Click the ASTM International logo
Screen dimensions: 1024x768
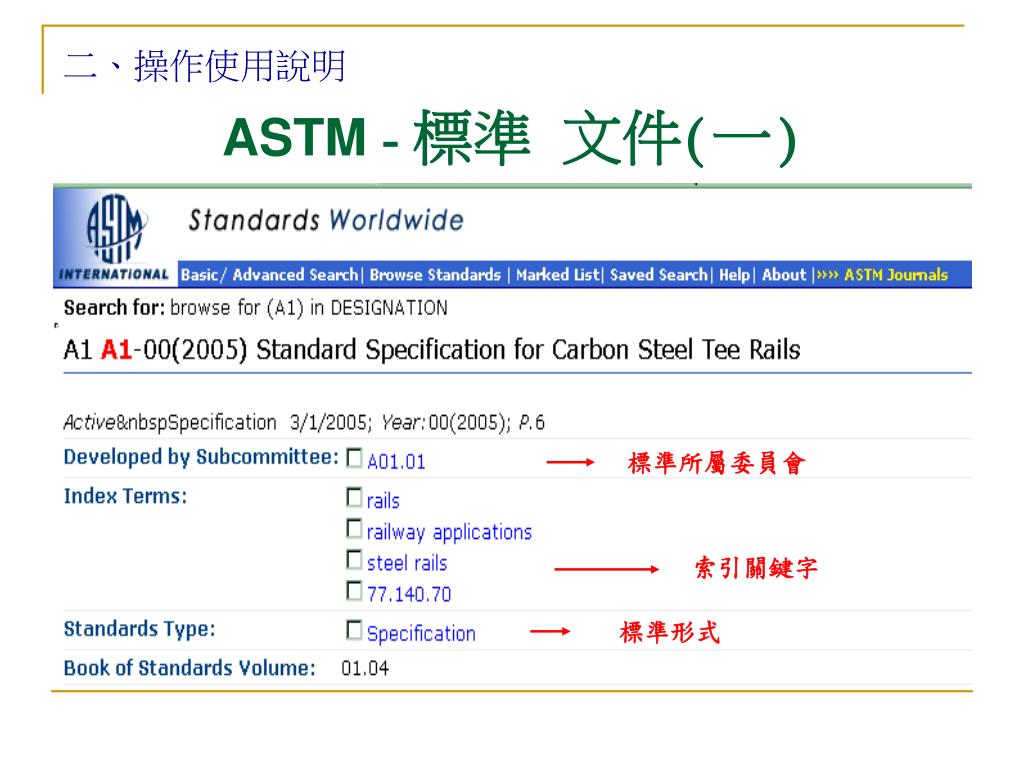click(114, 236)
